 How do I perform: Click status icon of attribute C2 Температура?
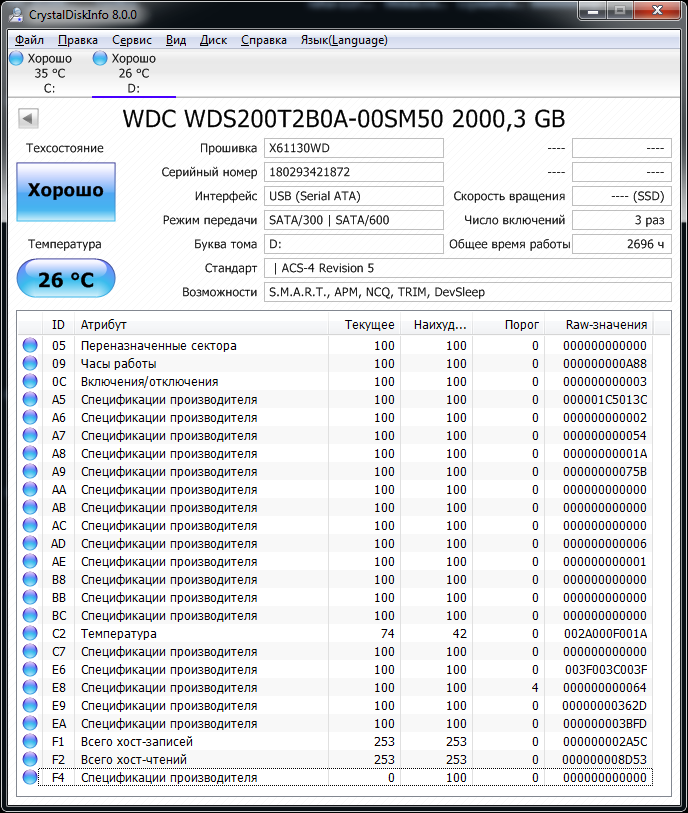[30, 633]
